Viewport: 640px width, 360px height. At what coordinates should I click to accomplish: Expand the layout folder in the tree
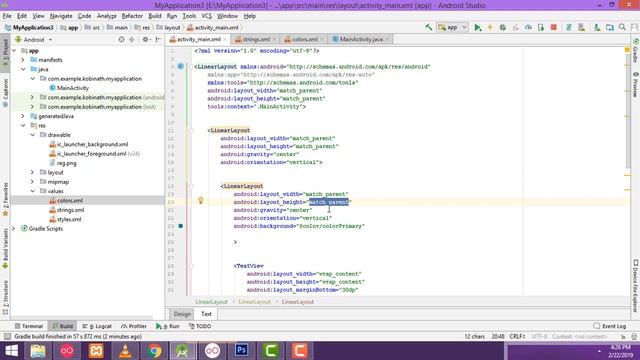pos(32,173)
